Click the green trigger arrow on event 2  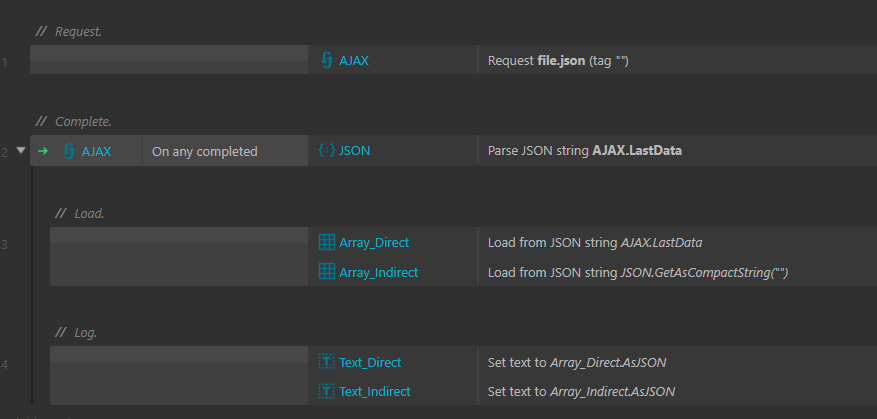coord(43,151)
